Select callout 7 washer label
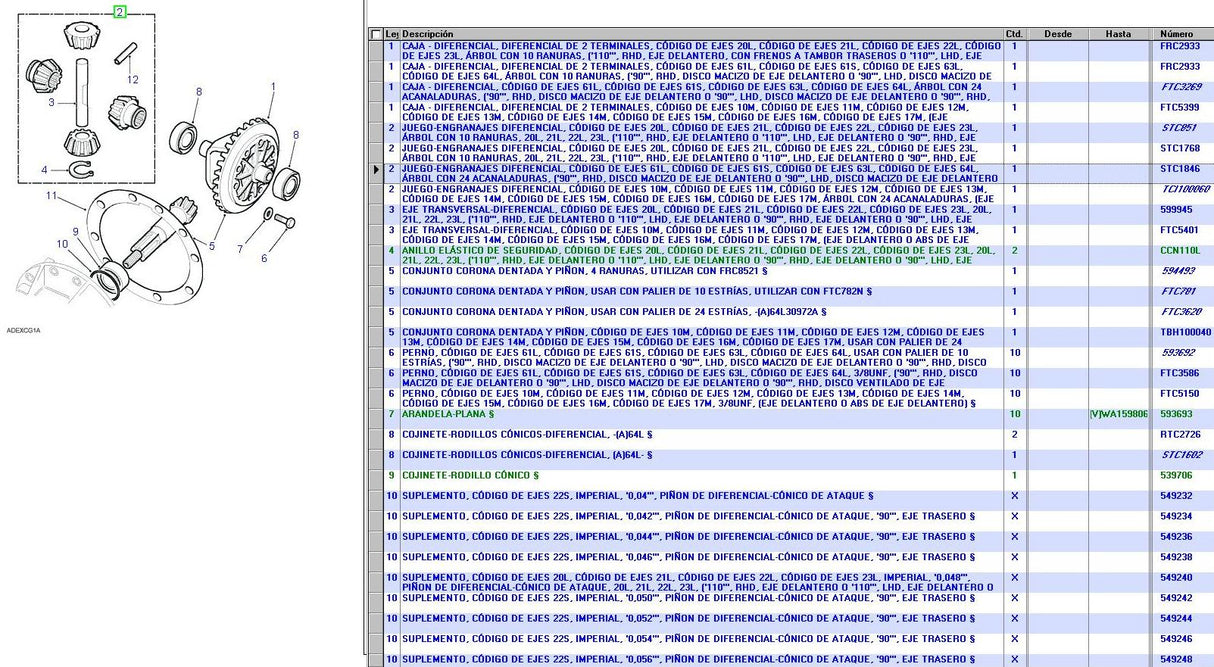Viewport: 1214px width, 667px height. (x=239, y=248)
